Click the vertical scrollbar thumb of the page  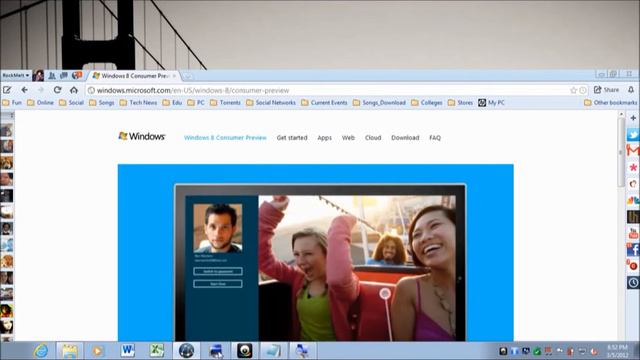(621, 152)
